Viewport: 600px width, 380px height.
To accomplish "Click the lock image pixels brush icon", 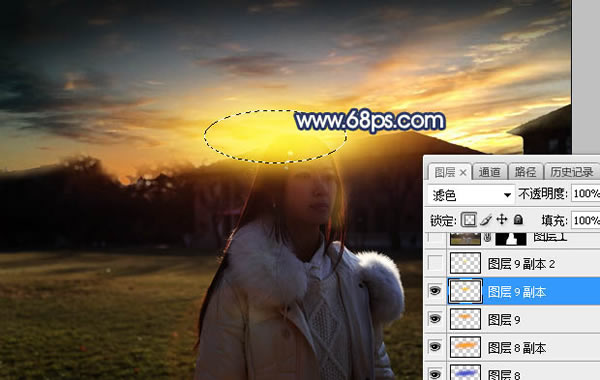I will click(x=486, y=220).
